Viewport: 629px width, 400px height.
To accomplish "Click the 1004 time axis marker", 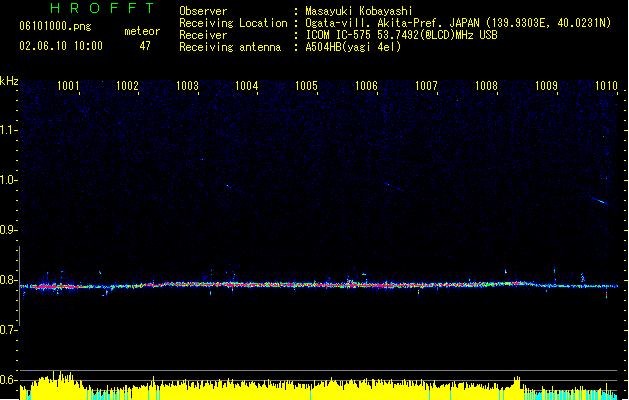I will 246,86.
